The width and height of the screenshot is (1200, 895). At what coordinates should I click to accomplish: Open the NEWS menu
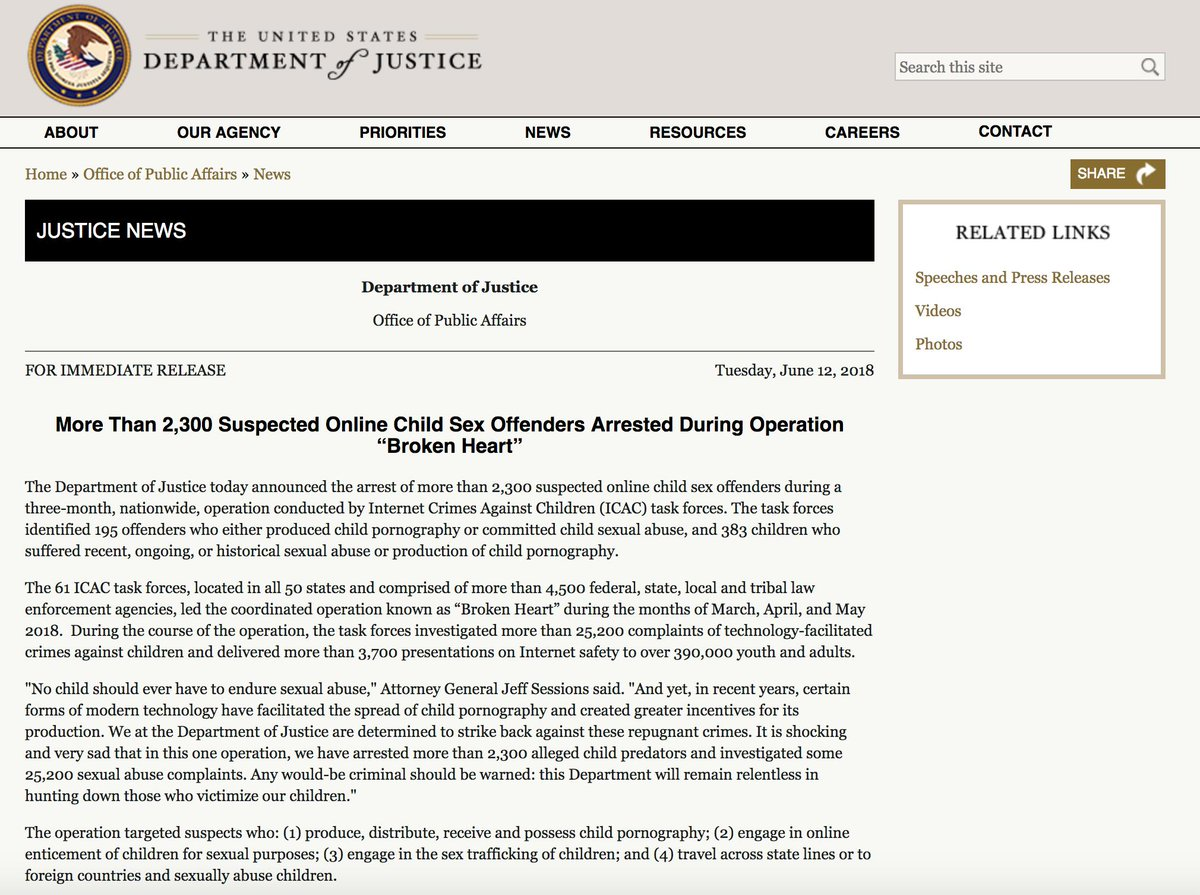pyautogui.click(x=548, y=132)
